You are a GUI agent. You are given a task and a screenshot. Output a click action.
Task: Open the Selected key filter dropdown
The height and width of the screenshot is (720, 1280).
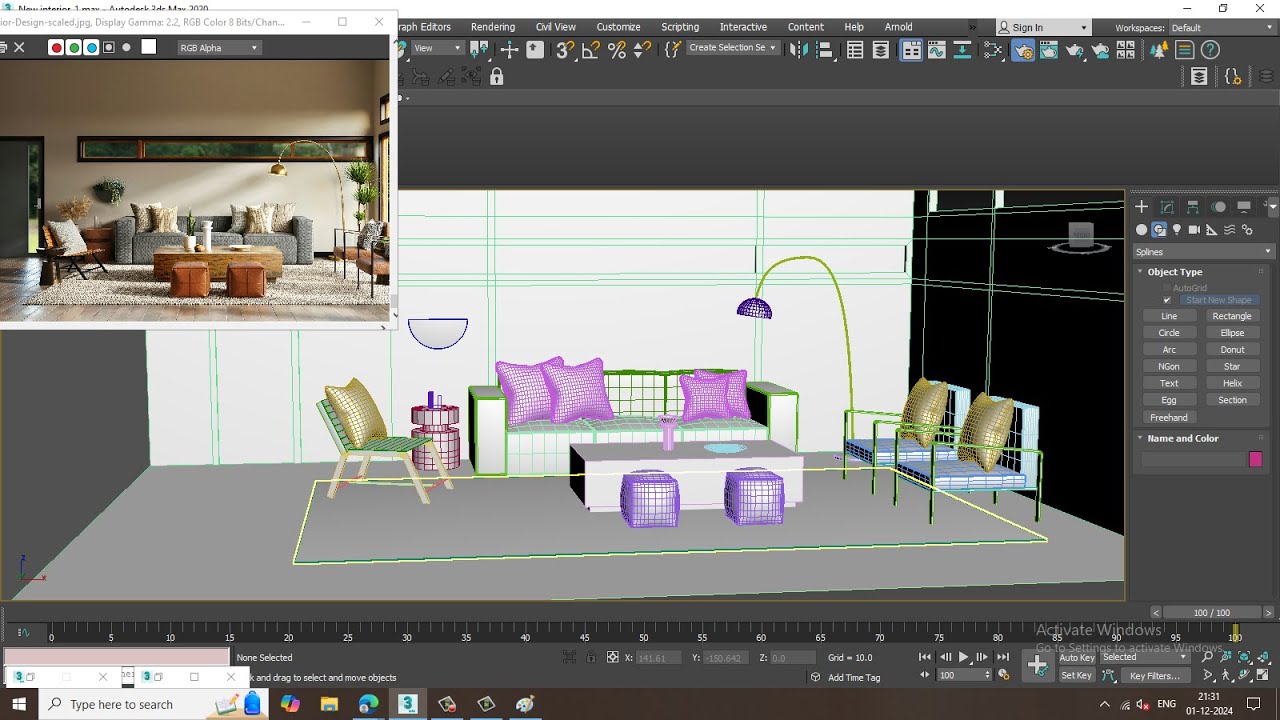(1147, 657)
